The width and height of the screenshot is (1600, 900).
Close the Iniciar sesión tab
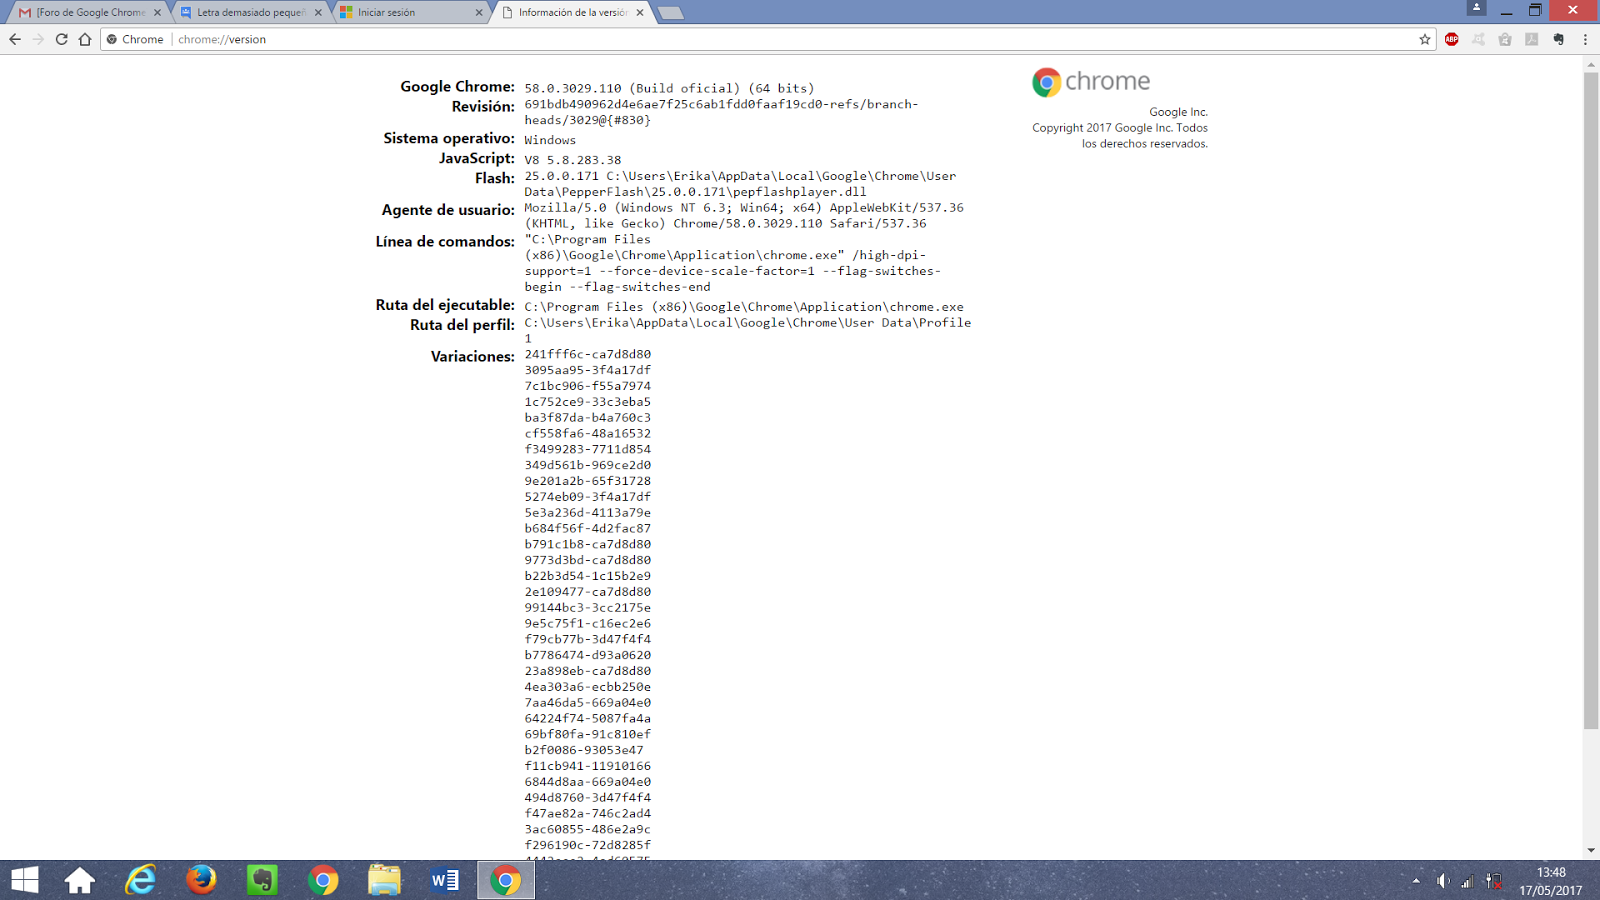(x=479, y=13)
